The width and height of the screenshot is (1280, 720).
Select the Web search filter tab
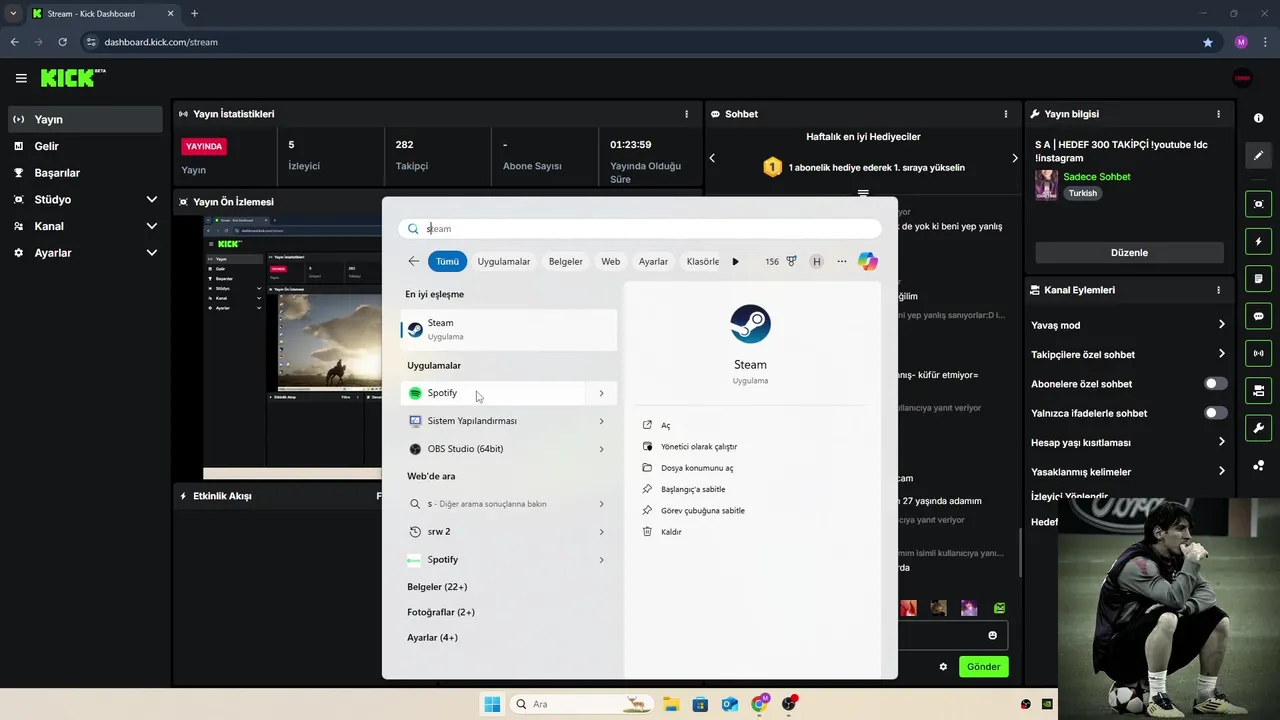(611, 261)
